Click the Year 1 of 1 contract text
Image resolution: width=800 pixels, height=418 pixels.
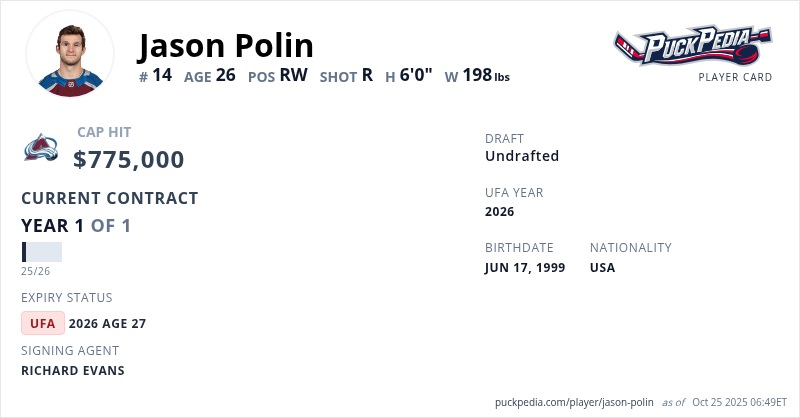click(x=76, y=226)
